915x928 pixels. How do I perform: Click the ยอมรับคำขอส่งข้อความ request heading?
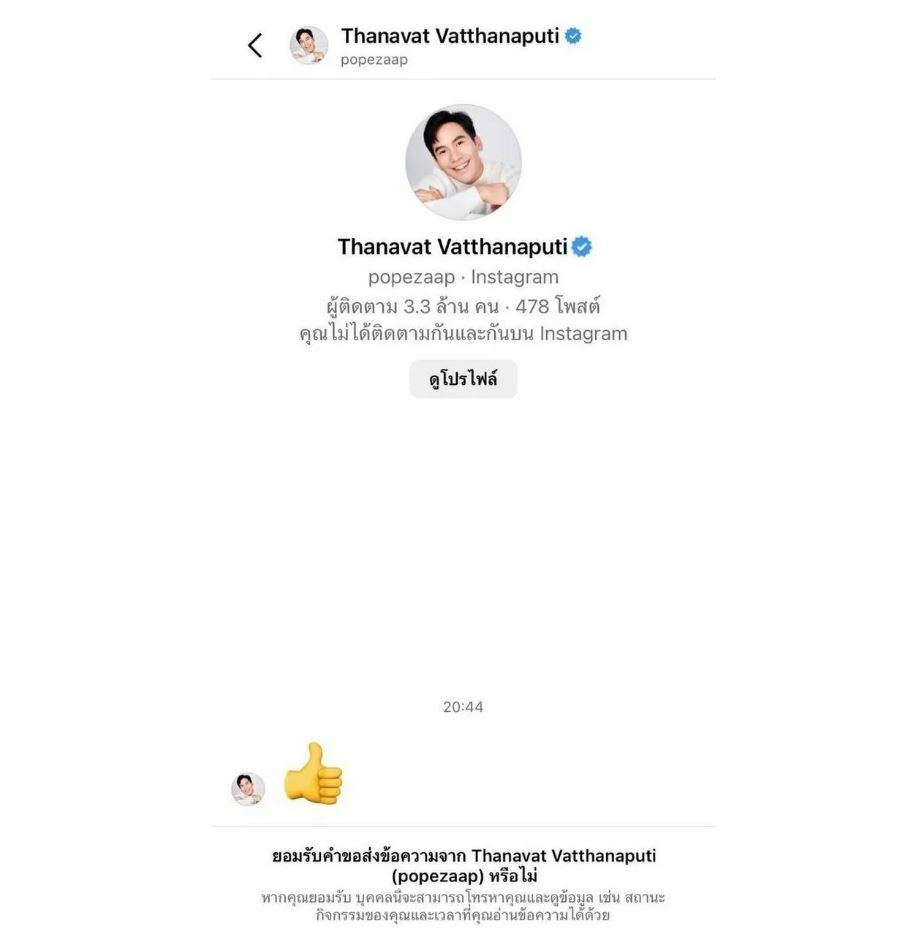pos(464,865)
